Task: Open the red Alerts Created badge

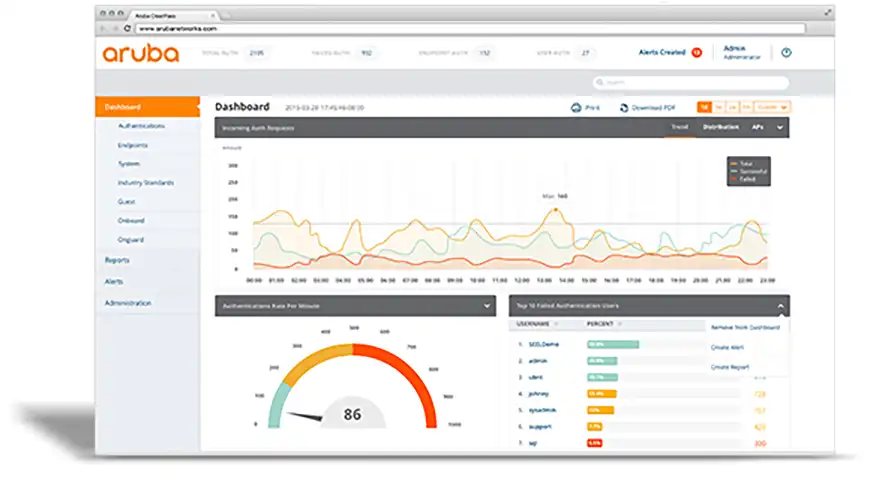Action: [x=696, y=52]
